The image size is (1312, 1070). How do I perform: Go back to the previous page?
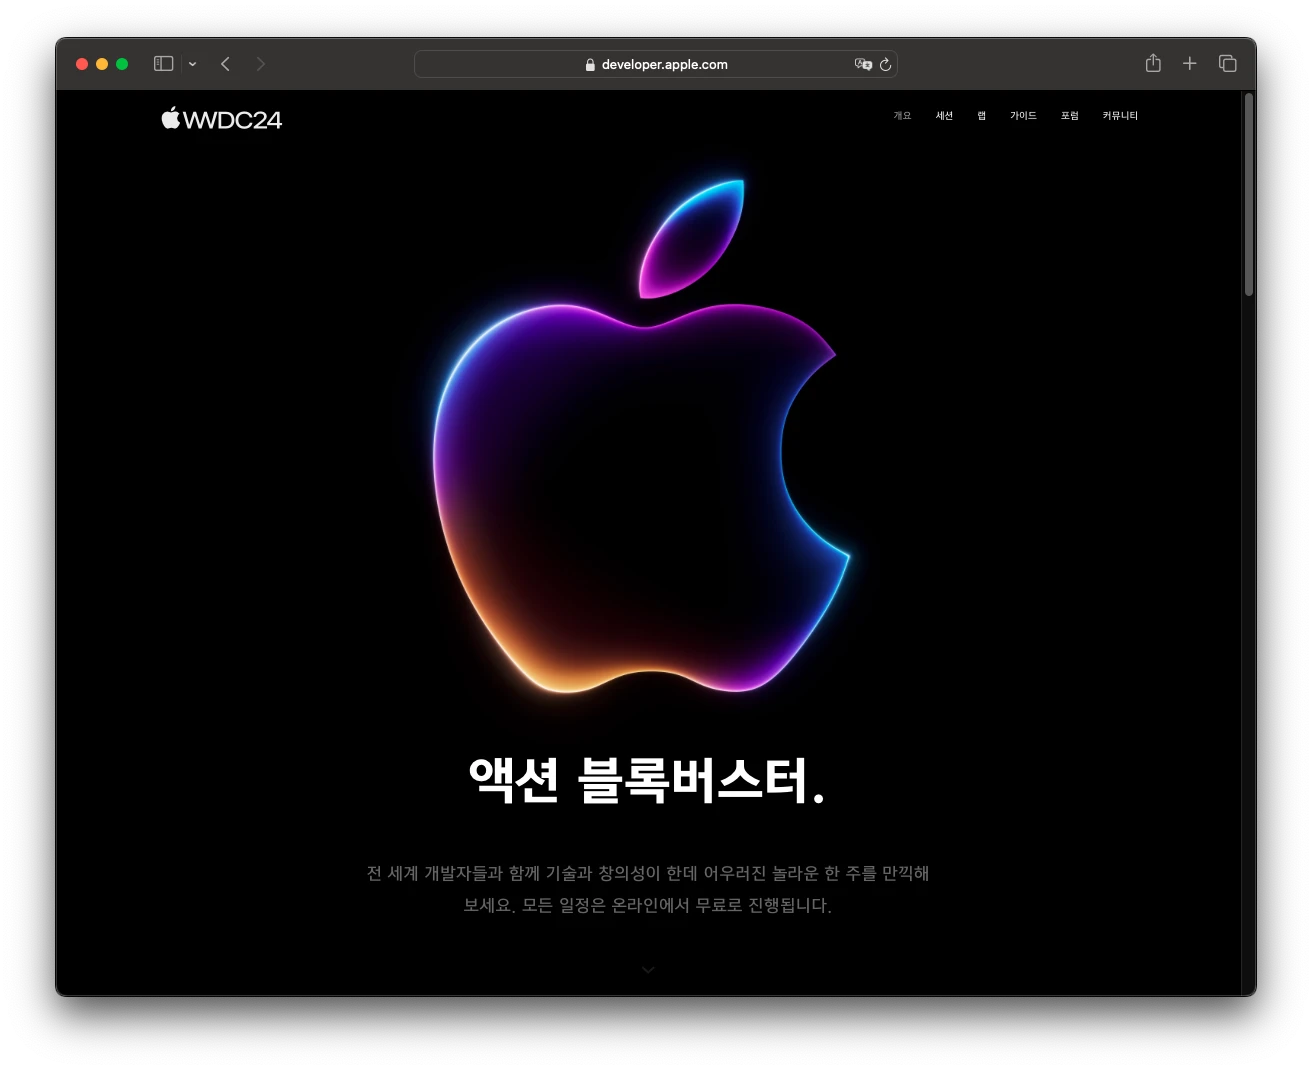pyautogui.click(x=226, y=64)
